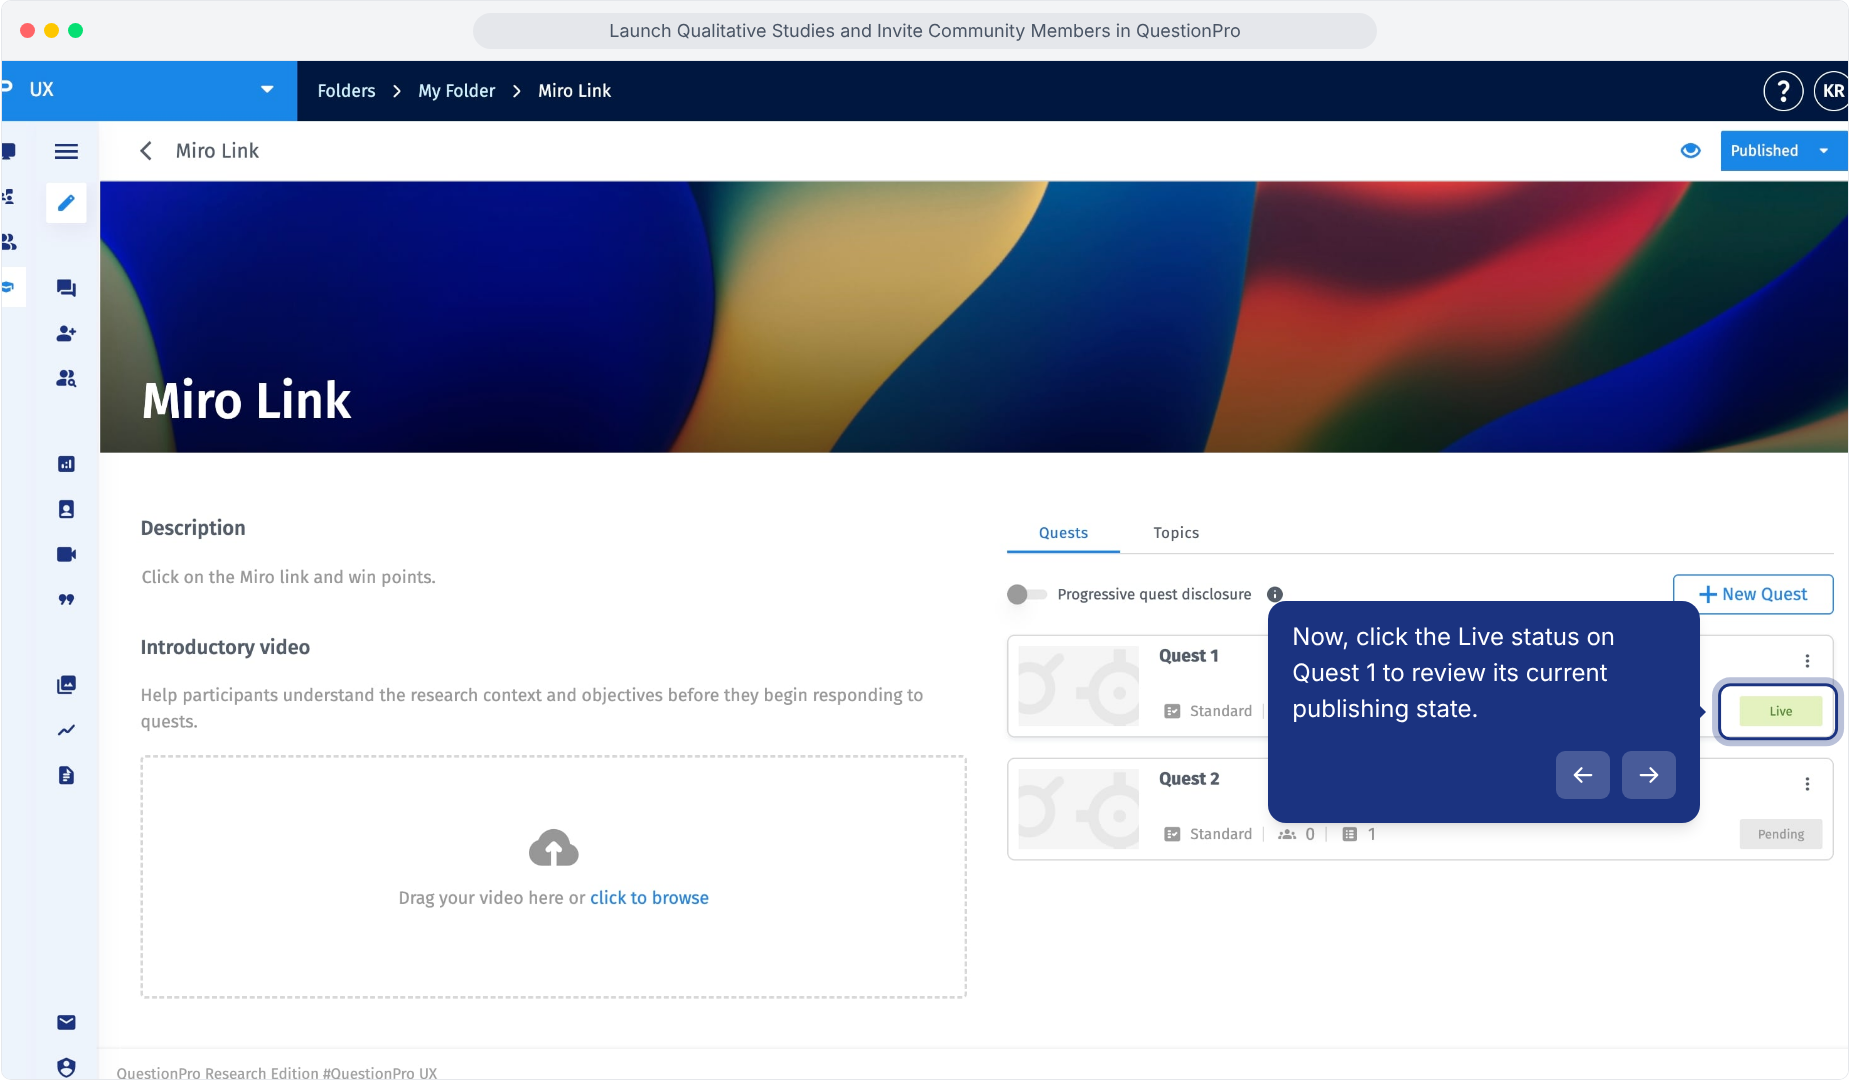The height and width of the screenshot is (1080, 1850).
Task: Click the Quest 2 title
Action: (1189, 779)
